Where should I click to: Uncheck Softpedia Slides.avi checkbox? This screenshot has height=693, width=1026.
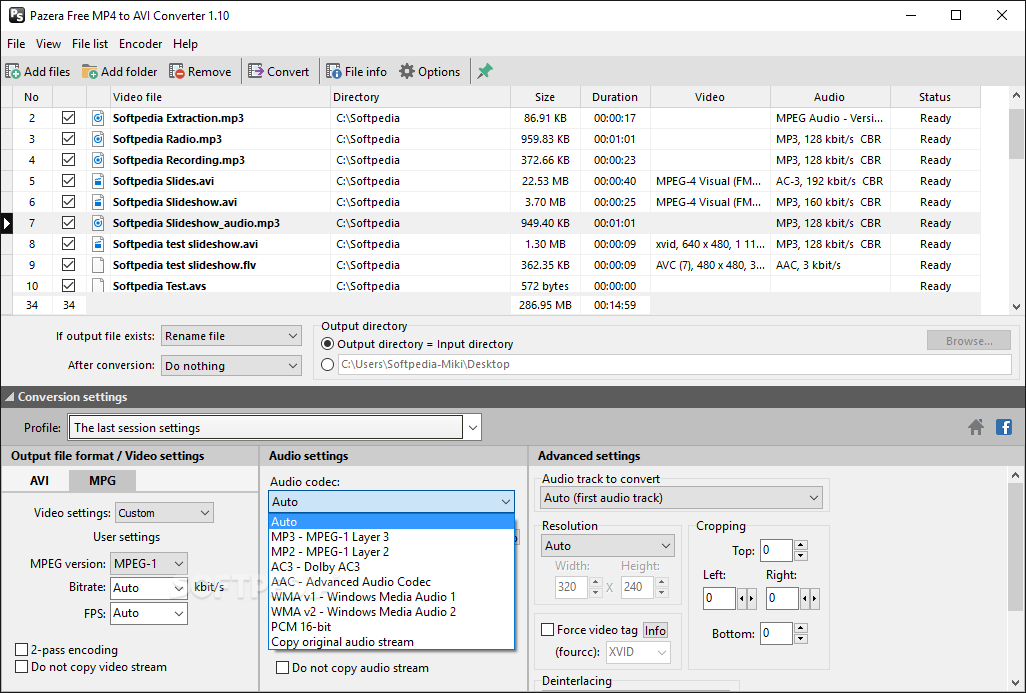coord(68,181)
